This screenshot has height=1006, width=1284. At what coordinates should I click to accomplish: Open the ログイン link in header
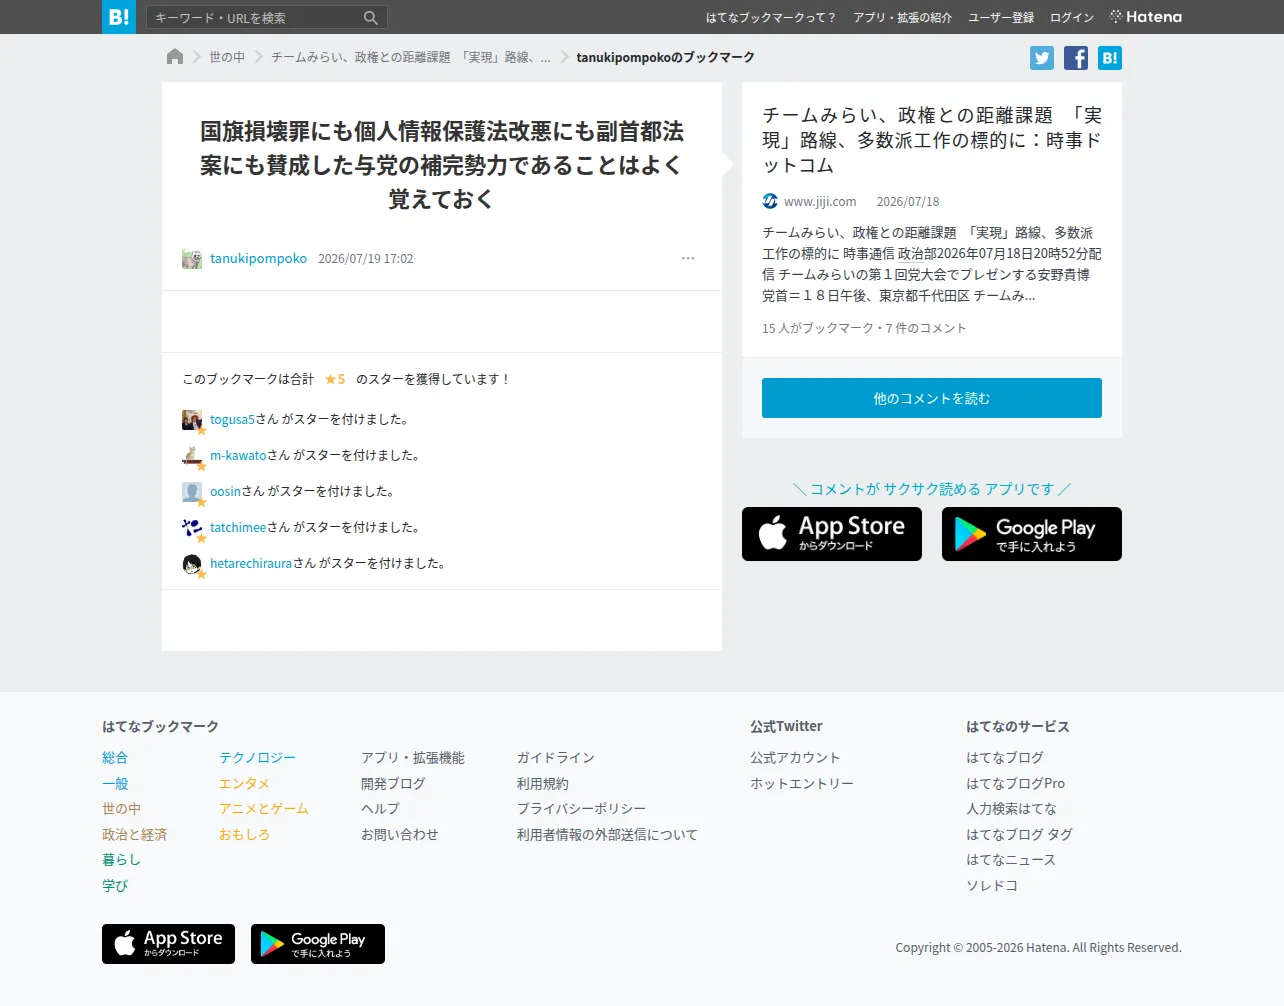tap(1072, 17)
